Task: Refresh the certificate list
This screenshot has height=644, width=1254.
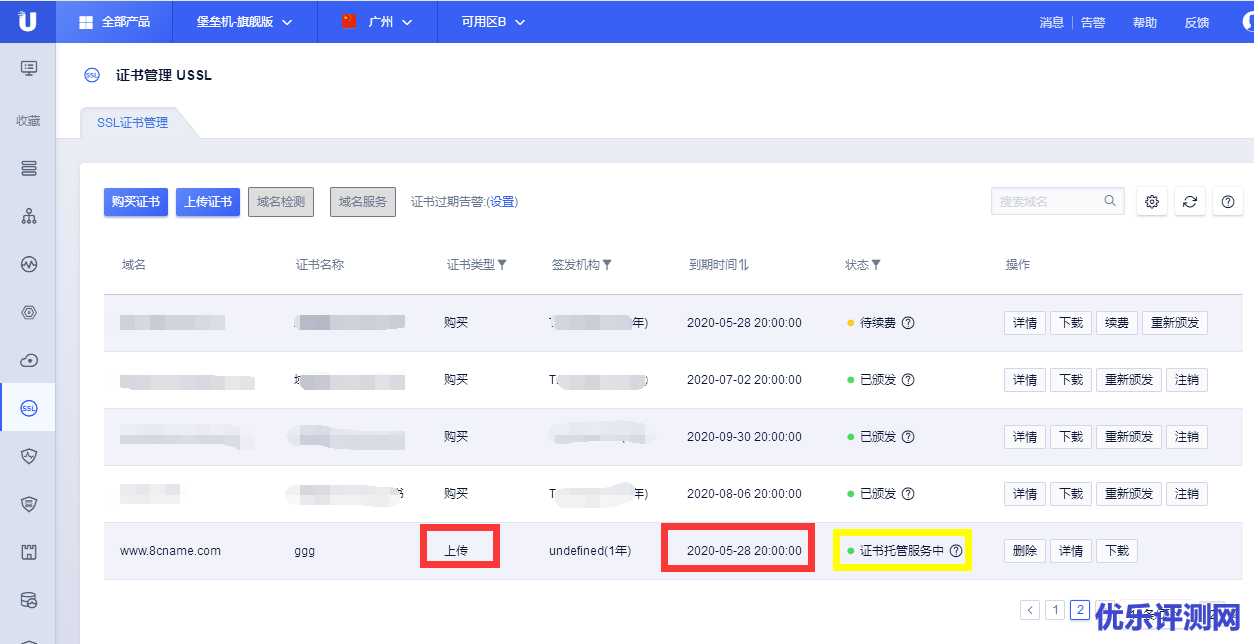Action: point(1190,202)
